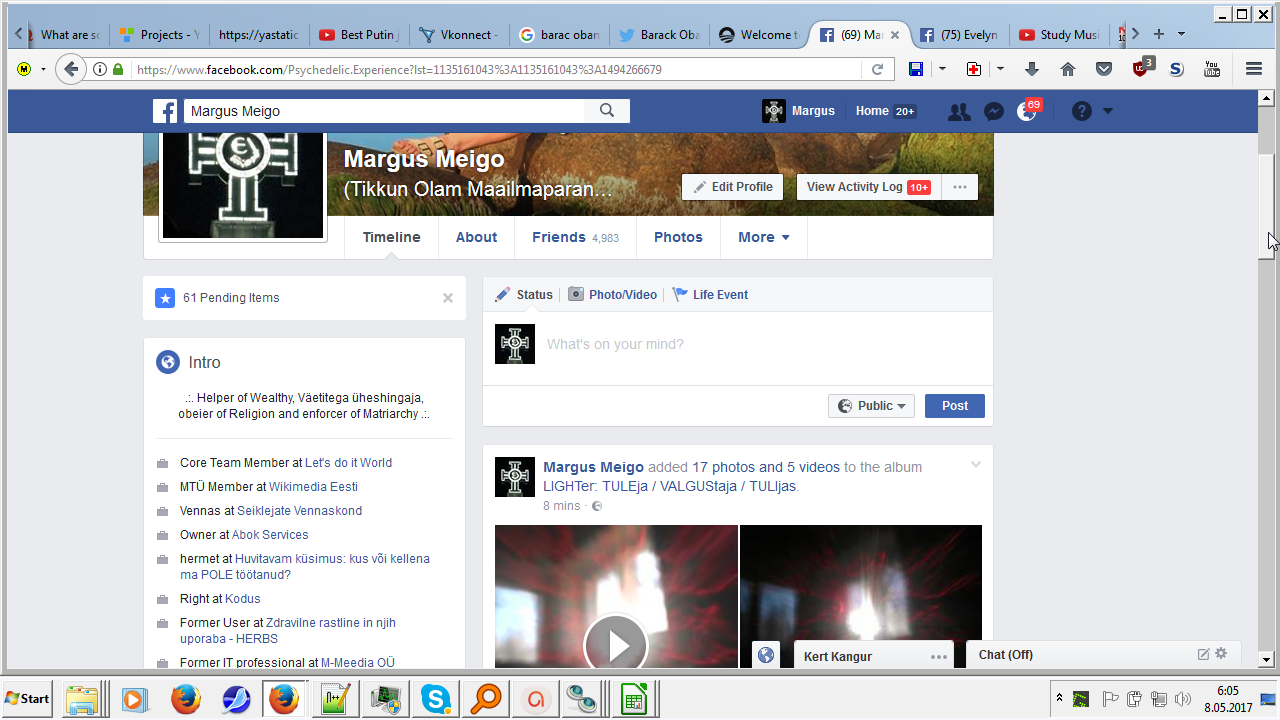Open the profile three-dots more options button

(x=960, y=187)
